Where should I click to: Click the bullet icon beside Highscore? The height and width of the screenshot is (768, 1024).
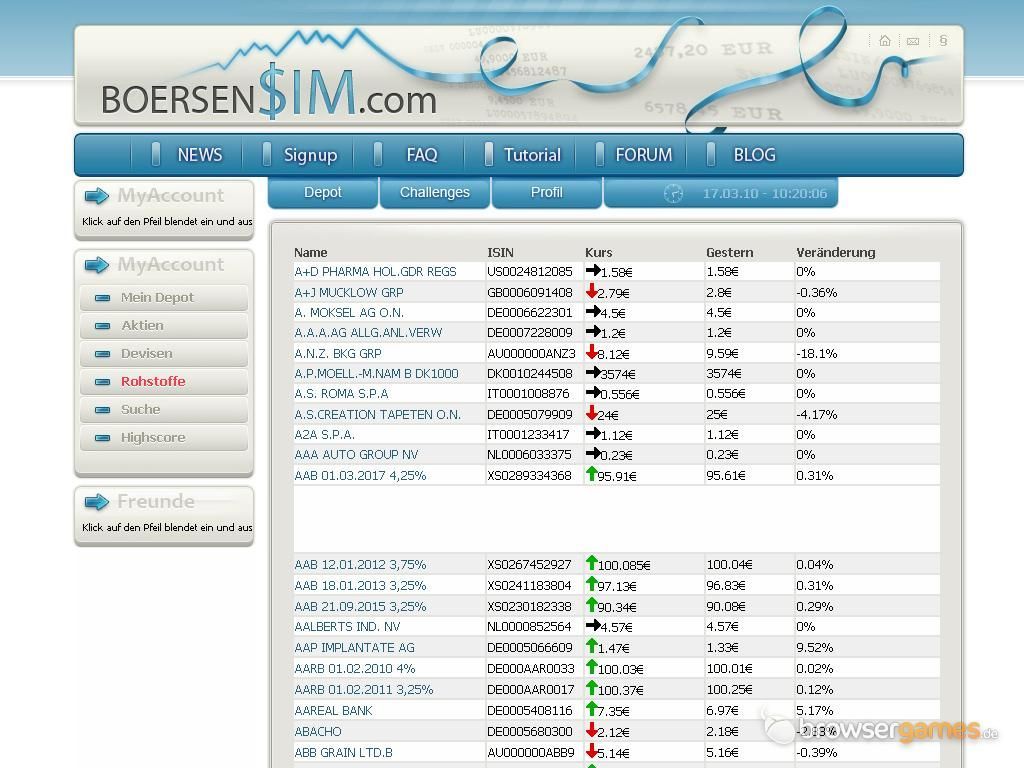click(103, 438)
